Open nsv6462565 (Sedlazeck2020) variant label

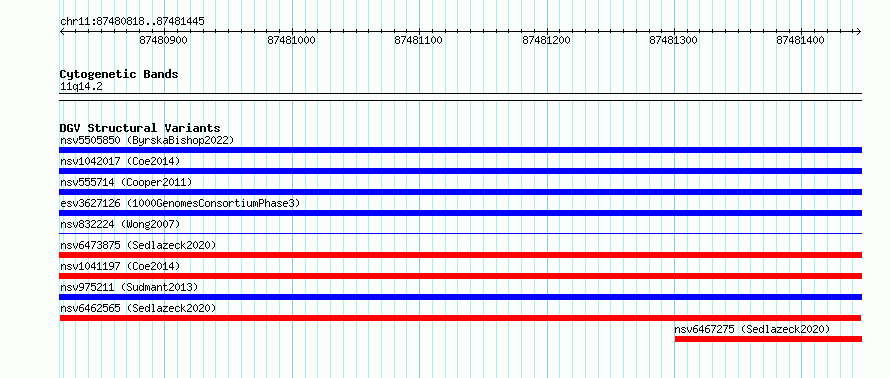click(138, 308)
